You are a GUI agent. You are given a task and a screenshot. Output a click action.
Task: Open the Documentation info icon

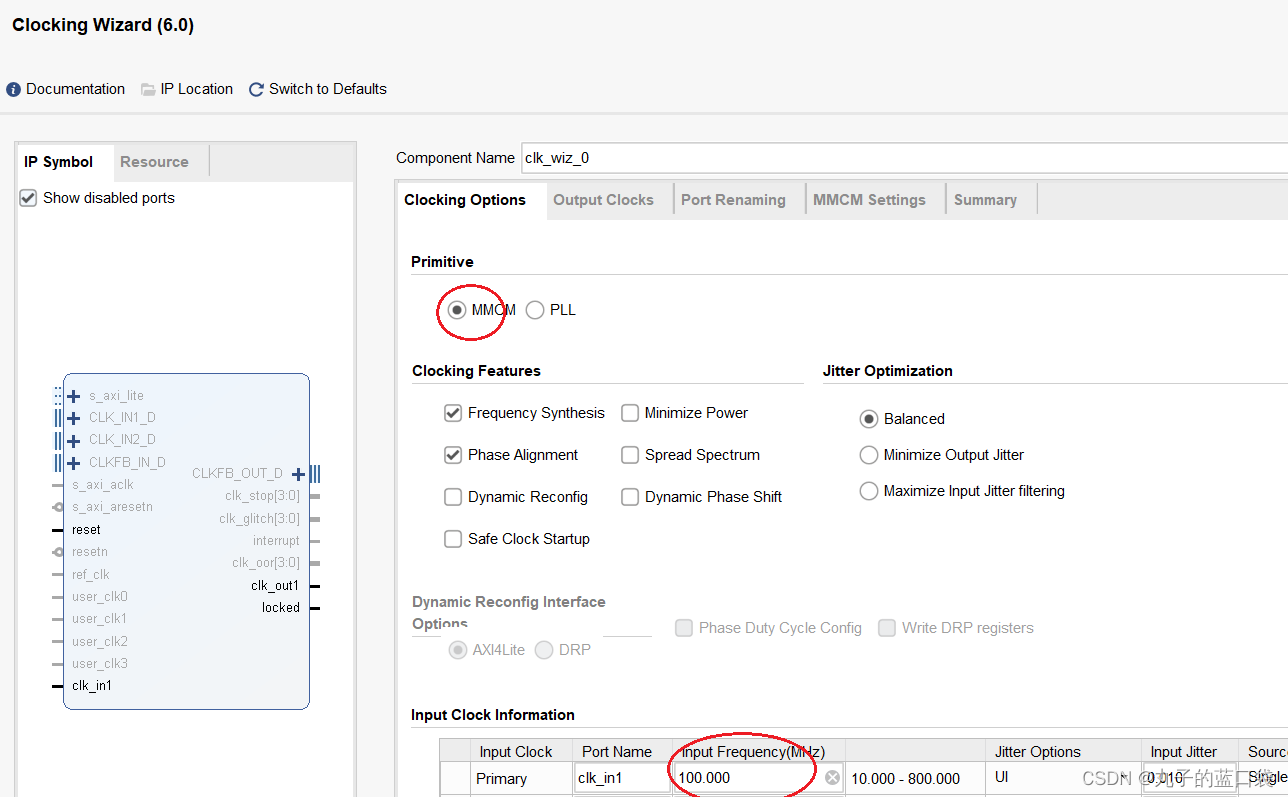click(13, 89)
